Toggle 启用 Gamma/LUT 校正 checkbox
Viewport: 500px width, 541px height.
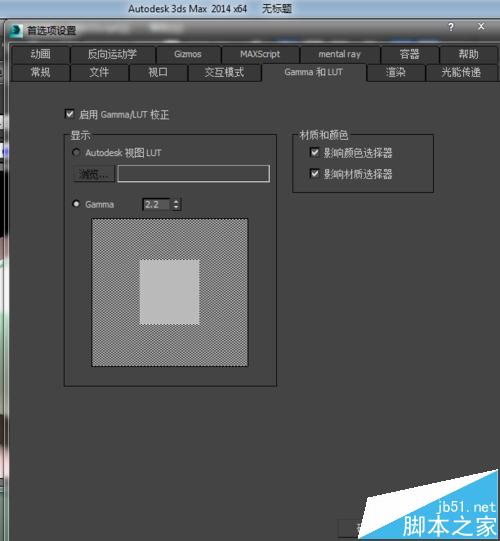[x=69, y=114]
